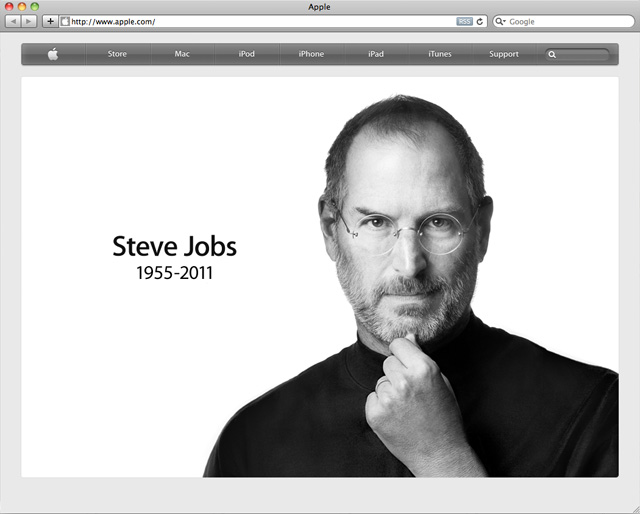Reload the page with the refresh icon

coord(480,22)
